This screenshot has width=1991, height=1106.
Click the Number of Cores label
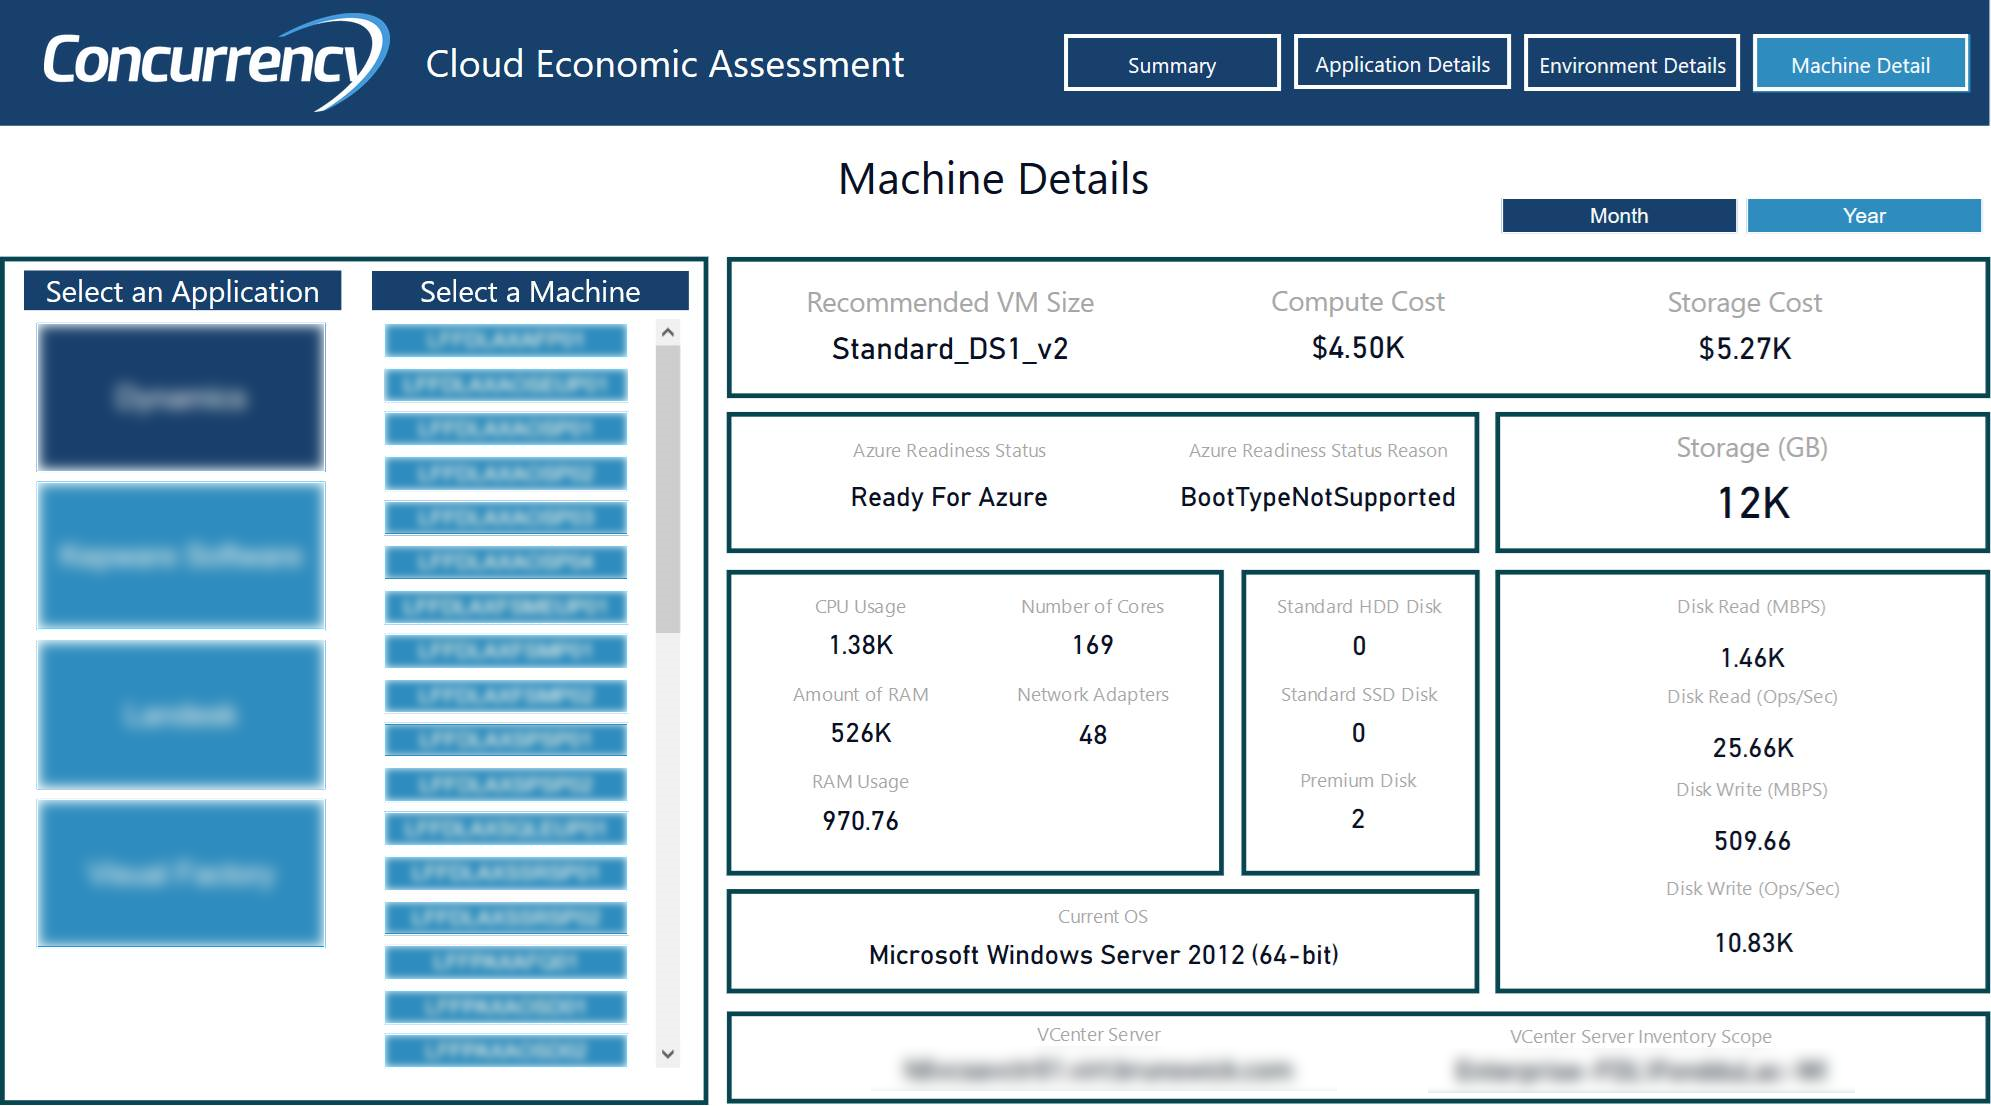tap(1093, 607)
